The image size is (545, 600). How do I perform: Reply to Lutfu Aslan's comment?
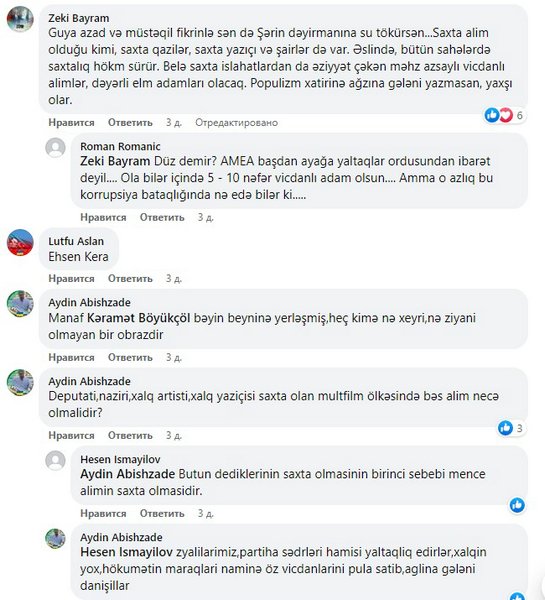tap(130, 279)
